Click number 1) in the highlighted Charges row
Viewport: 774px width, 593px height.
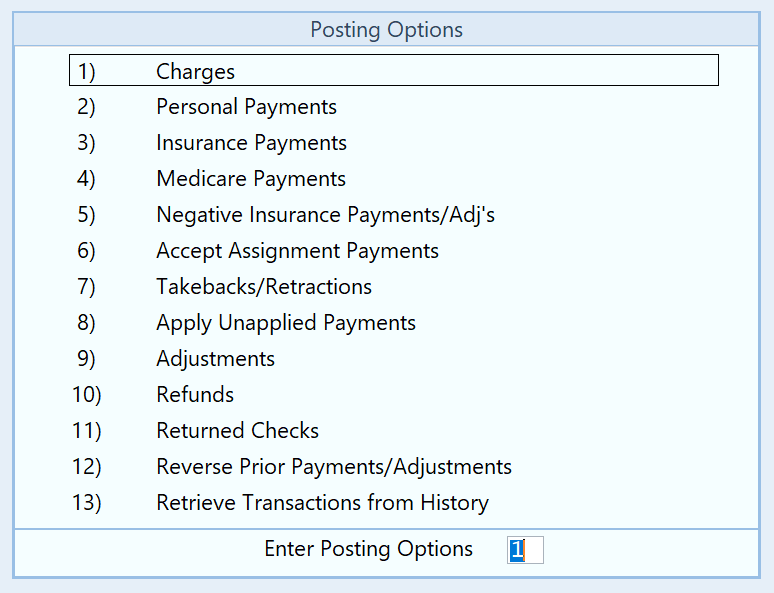(x=87, y=71)
